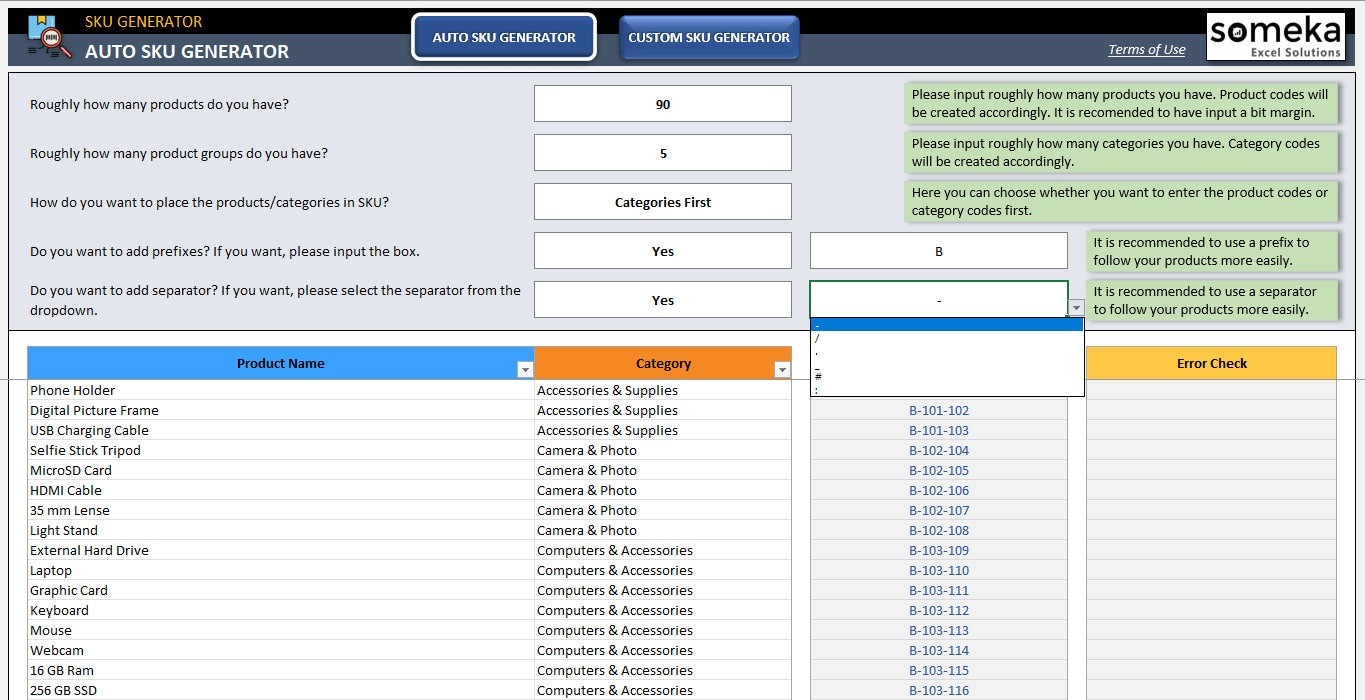Click Selfie Stick Tripod's Camera & Photo category
This screenshot has width=1365, height=700.
[663, 450]
